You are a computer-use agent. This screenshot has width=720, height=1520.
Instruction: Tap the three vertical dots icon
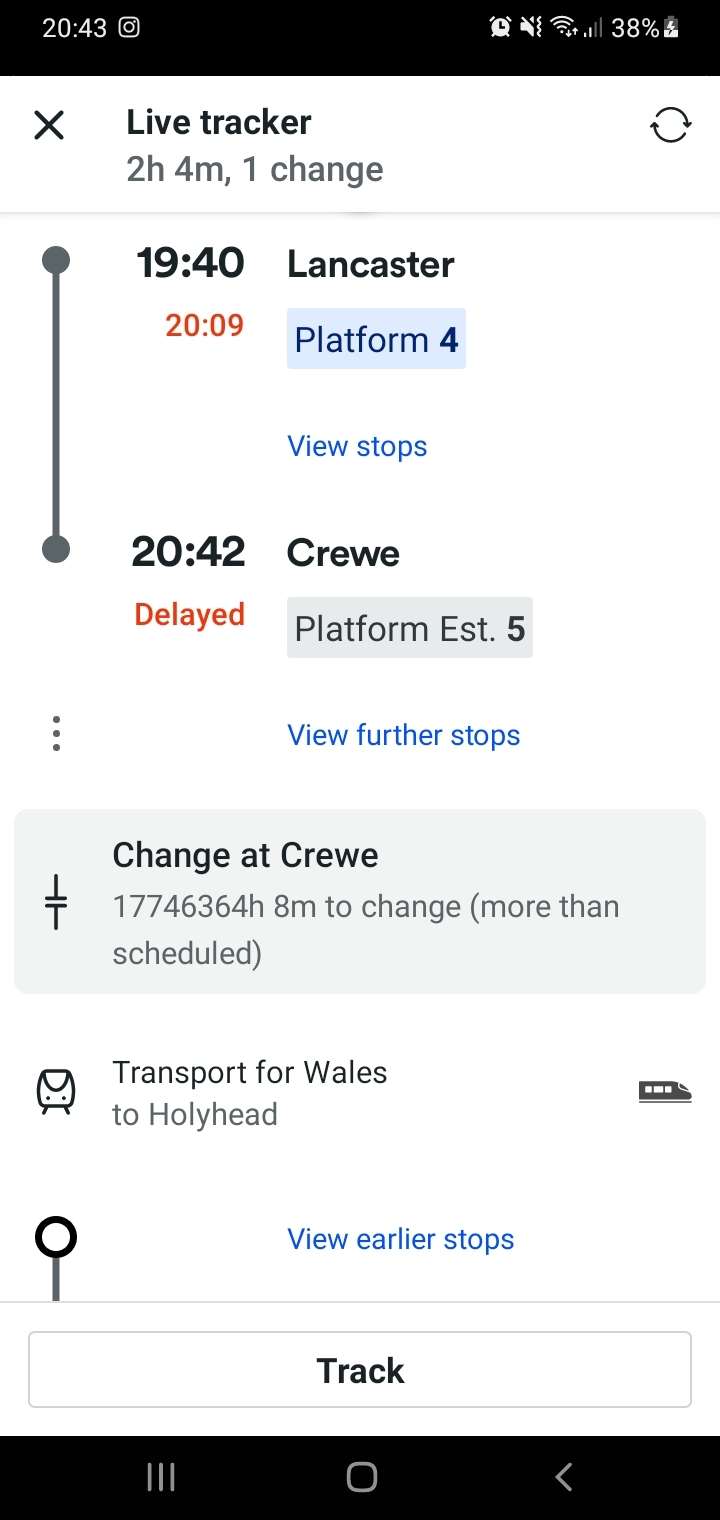click(x=56, y=734)
